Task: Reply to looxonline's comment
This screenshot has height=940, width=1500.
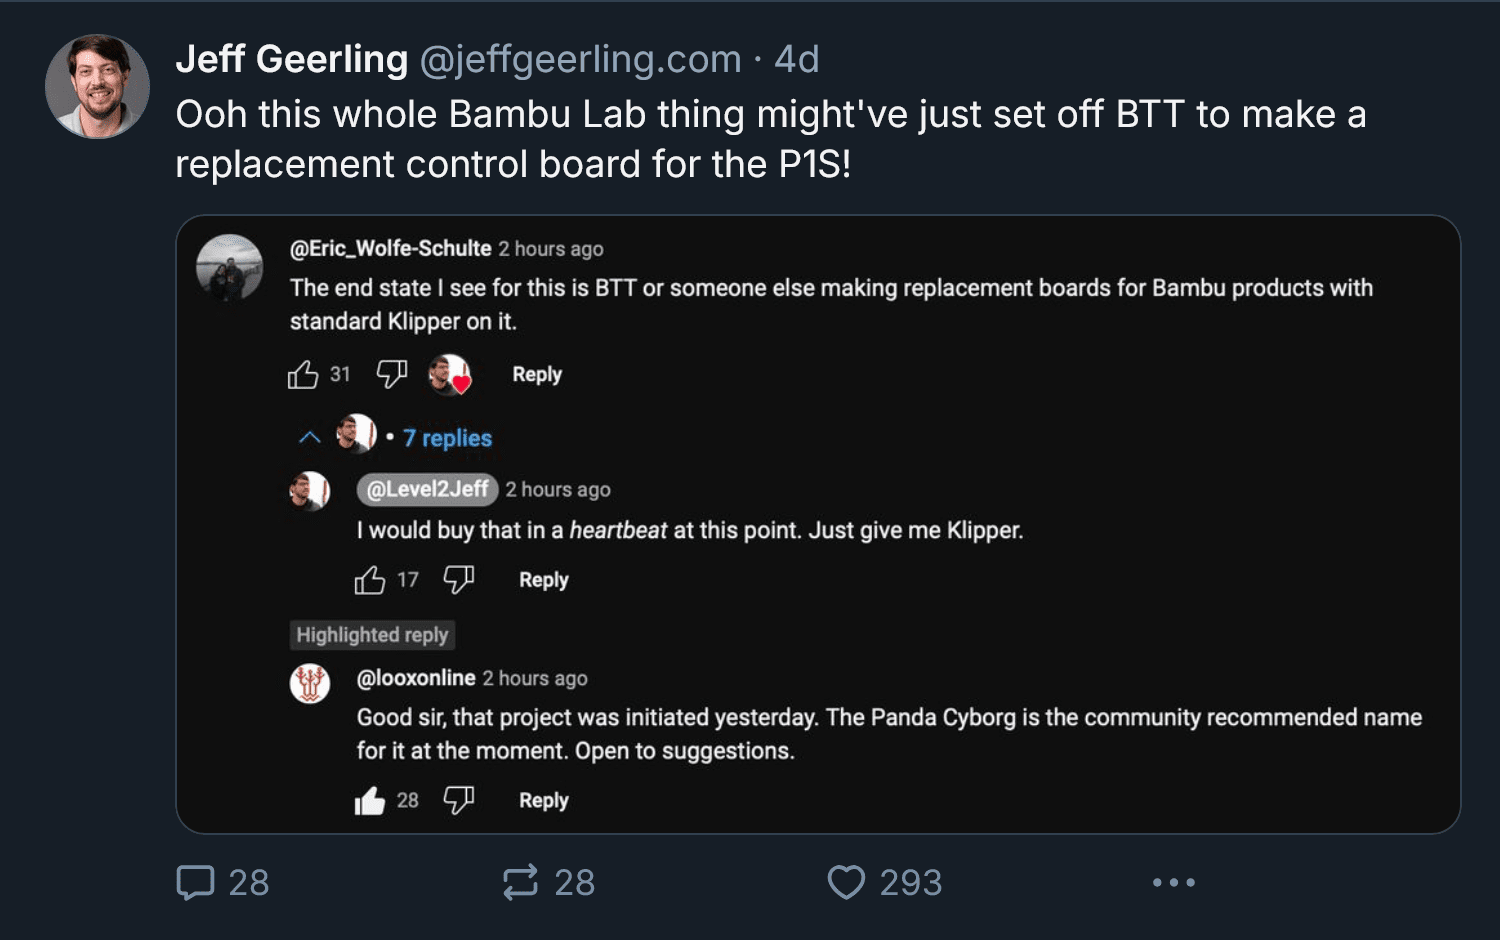Action: pos(543,800)
